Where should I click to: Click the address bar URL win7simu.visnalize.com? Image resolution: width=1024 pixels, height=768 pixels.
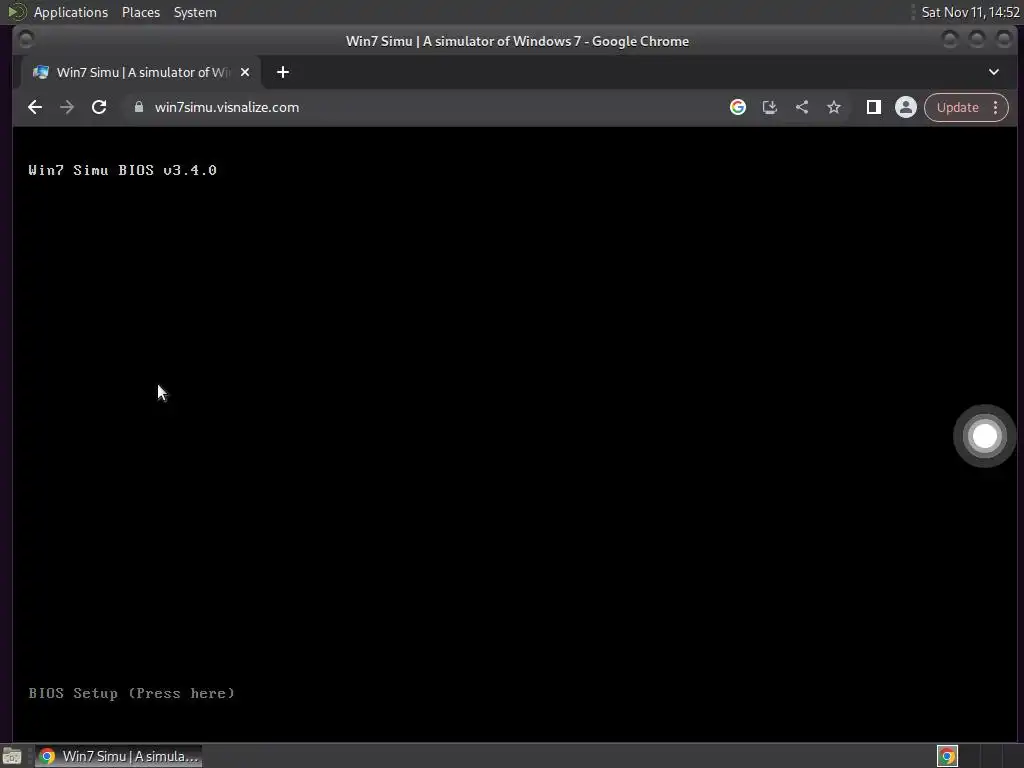[x=227, y=107]
